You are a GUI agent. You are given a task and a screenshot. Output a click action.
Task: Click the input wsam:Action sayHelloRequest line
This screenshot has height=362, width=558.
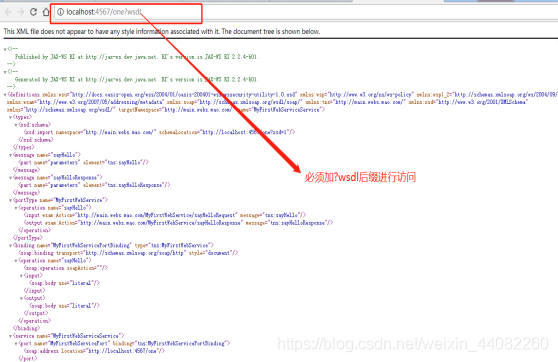pyautogui.click(x=165, y=215)
